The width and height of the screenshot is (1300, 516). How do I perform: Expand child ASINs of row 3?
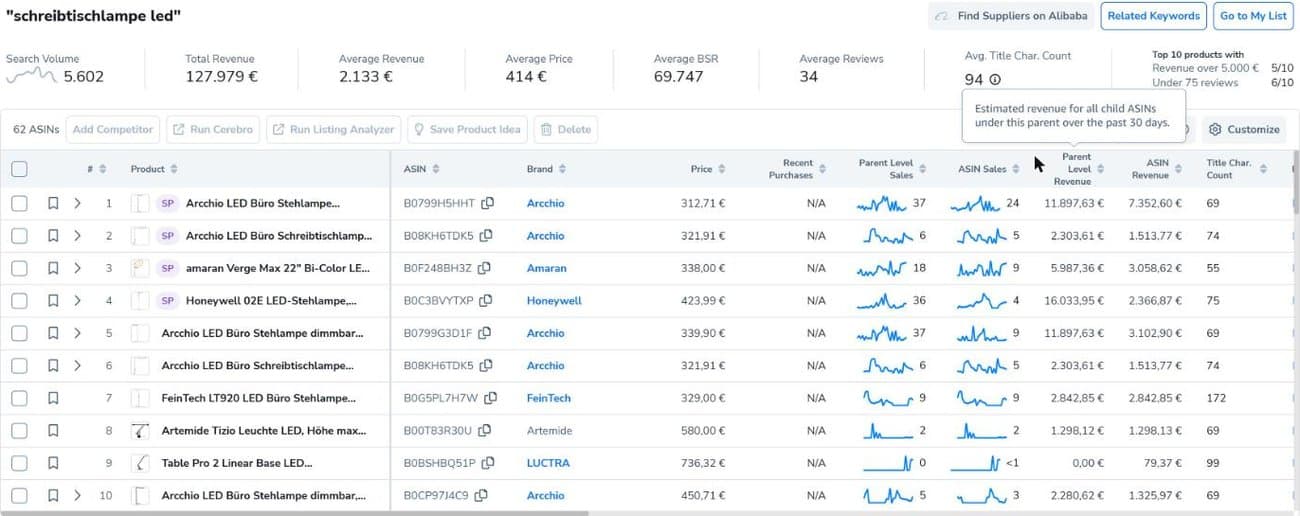coord(77,269)
